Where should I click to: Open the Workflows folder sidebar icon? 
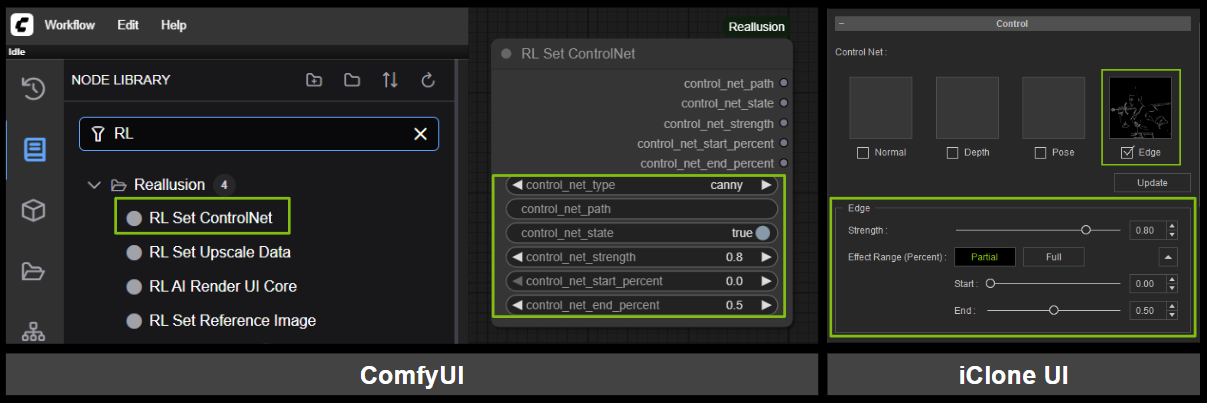point(34,271)
